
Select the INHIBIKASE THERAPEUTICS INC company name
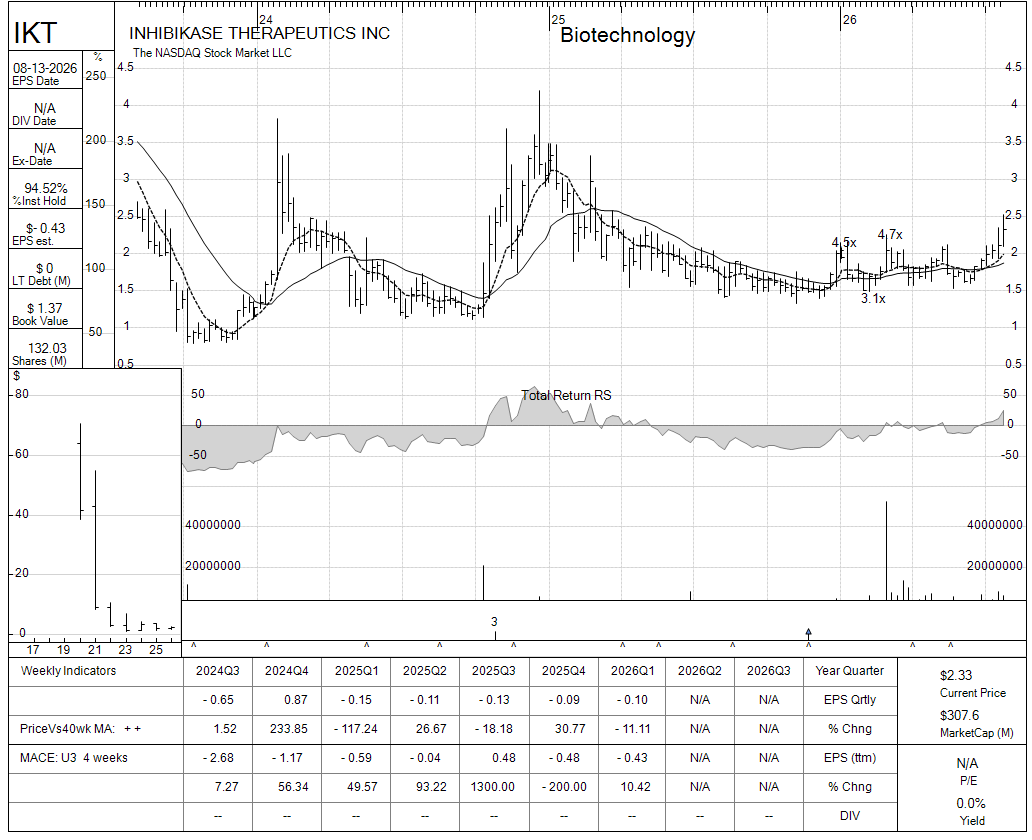pos(259,34)
